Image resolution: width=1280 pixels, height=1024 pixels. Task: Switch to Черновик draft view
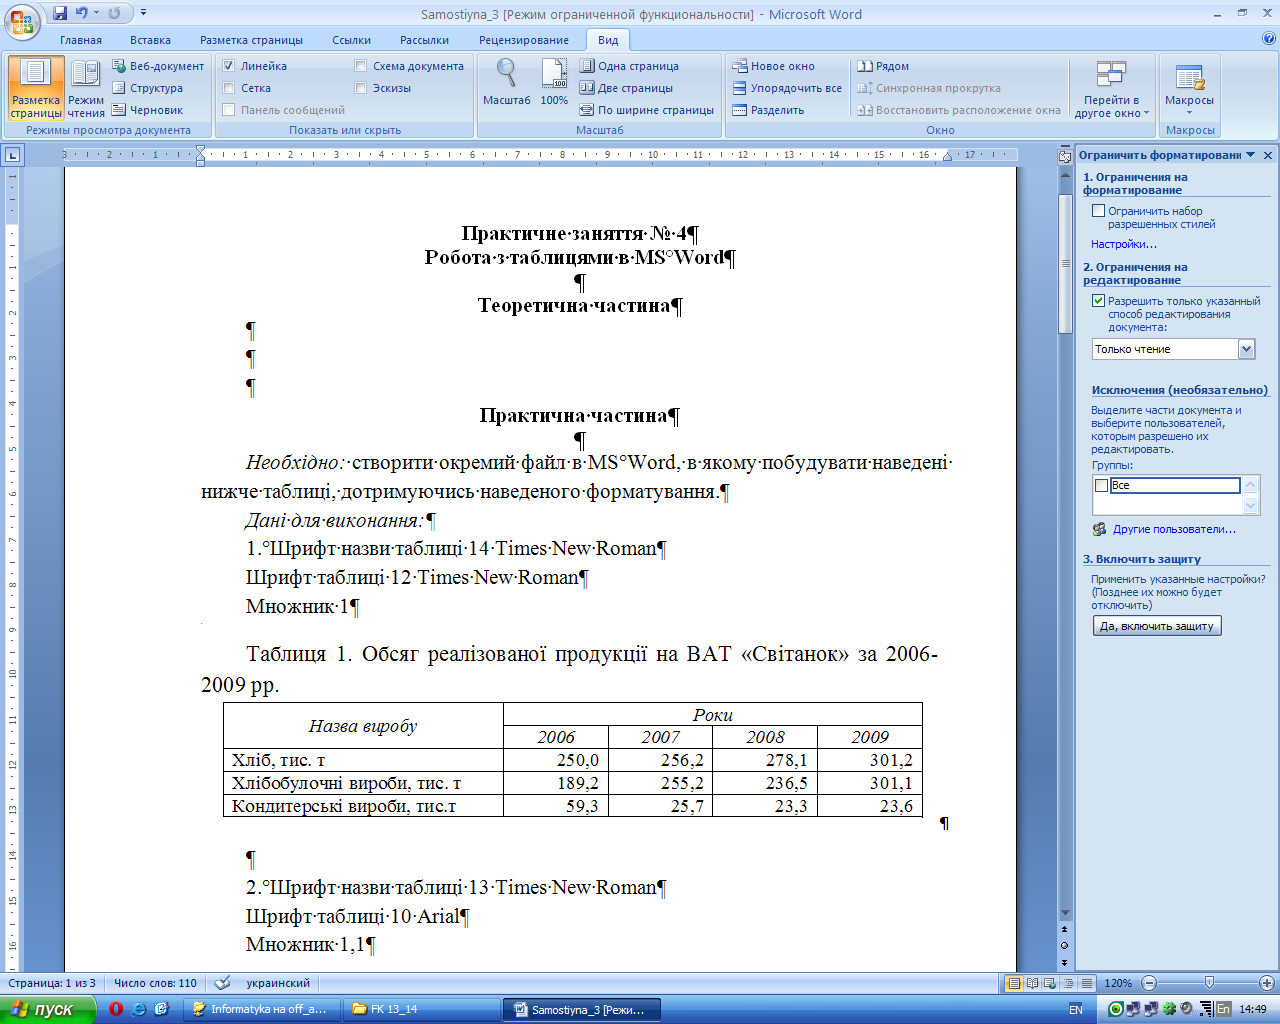point(147,110)
